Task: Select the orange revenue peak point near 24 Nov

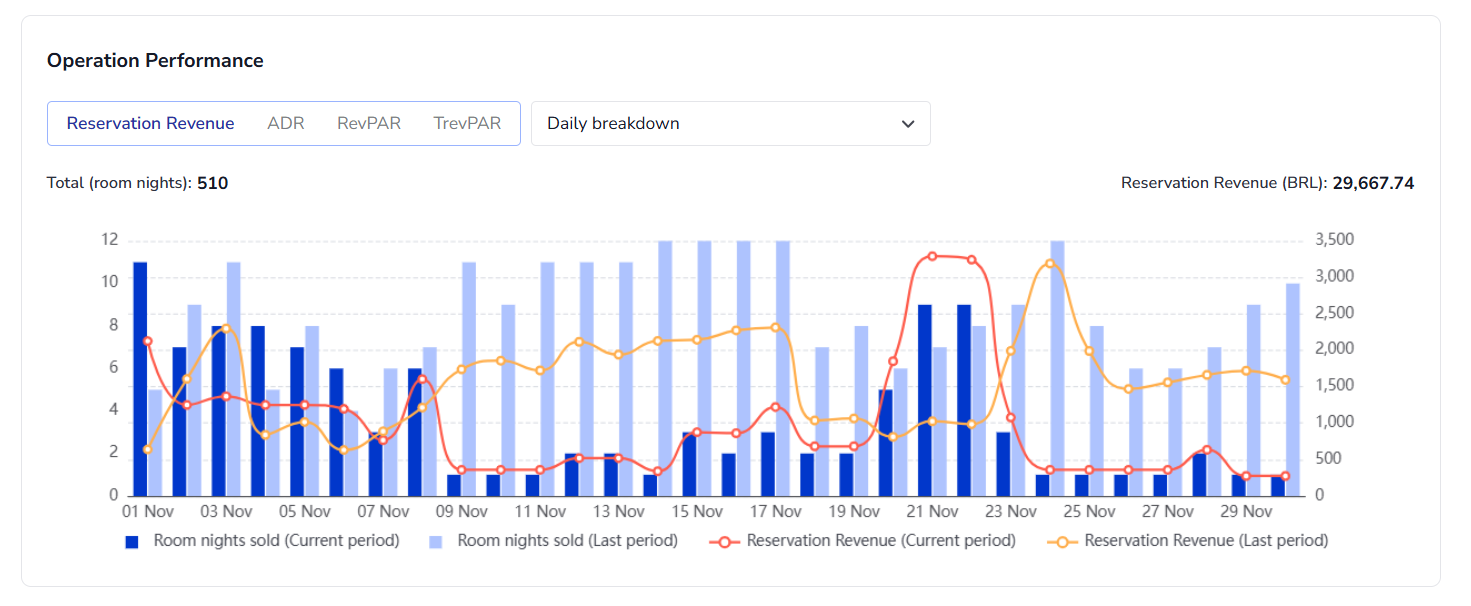Action: (x=1050, y=264)
